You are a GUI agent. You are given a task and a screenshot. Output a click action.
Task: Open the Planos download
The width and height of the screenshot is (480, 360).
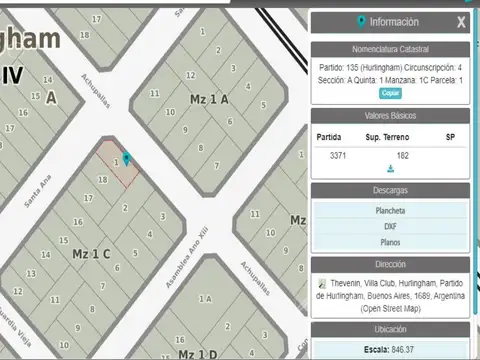[390, 242]
